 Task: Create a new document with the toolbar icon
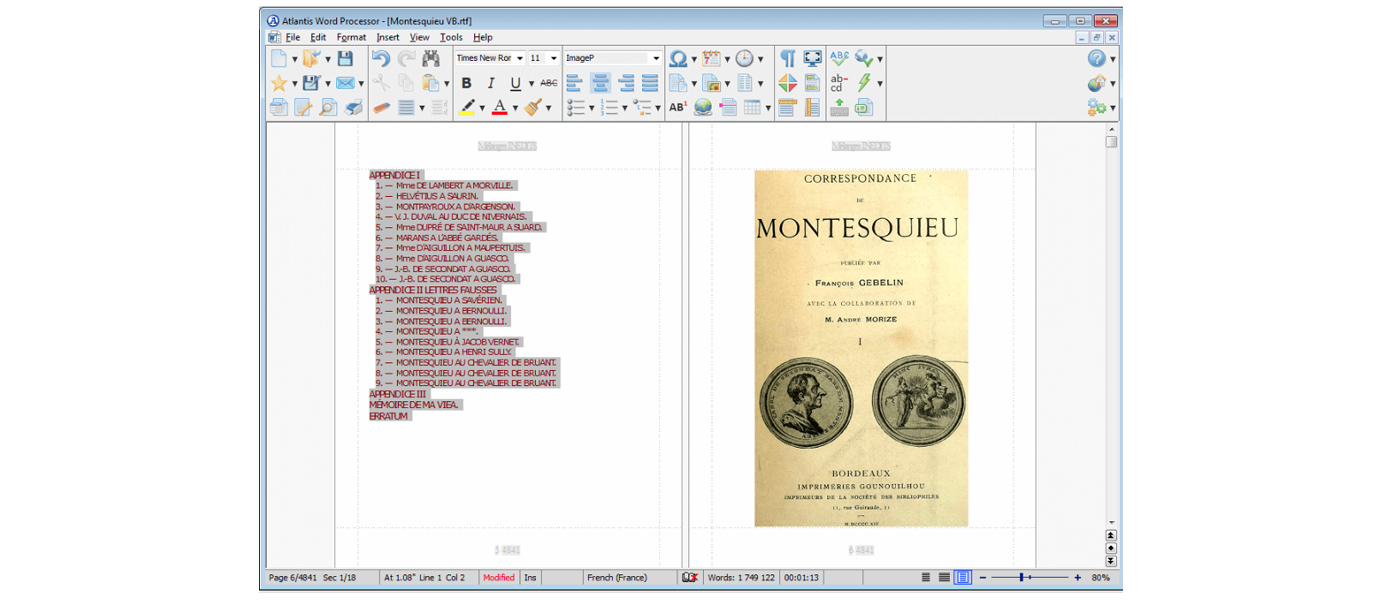pos(279,59)
